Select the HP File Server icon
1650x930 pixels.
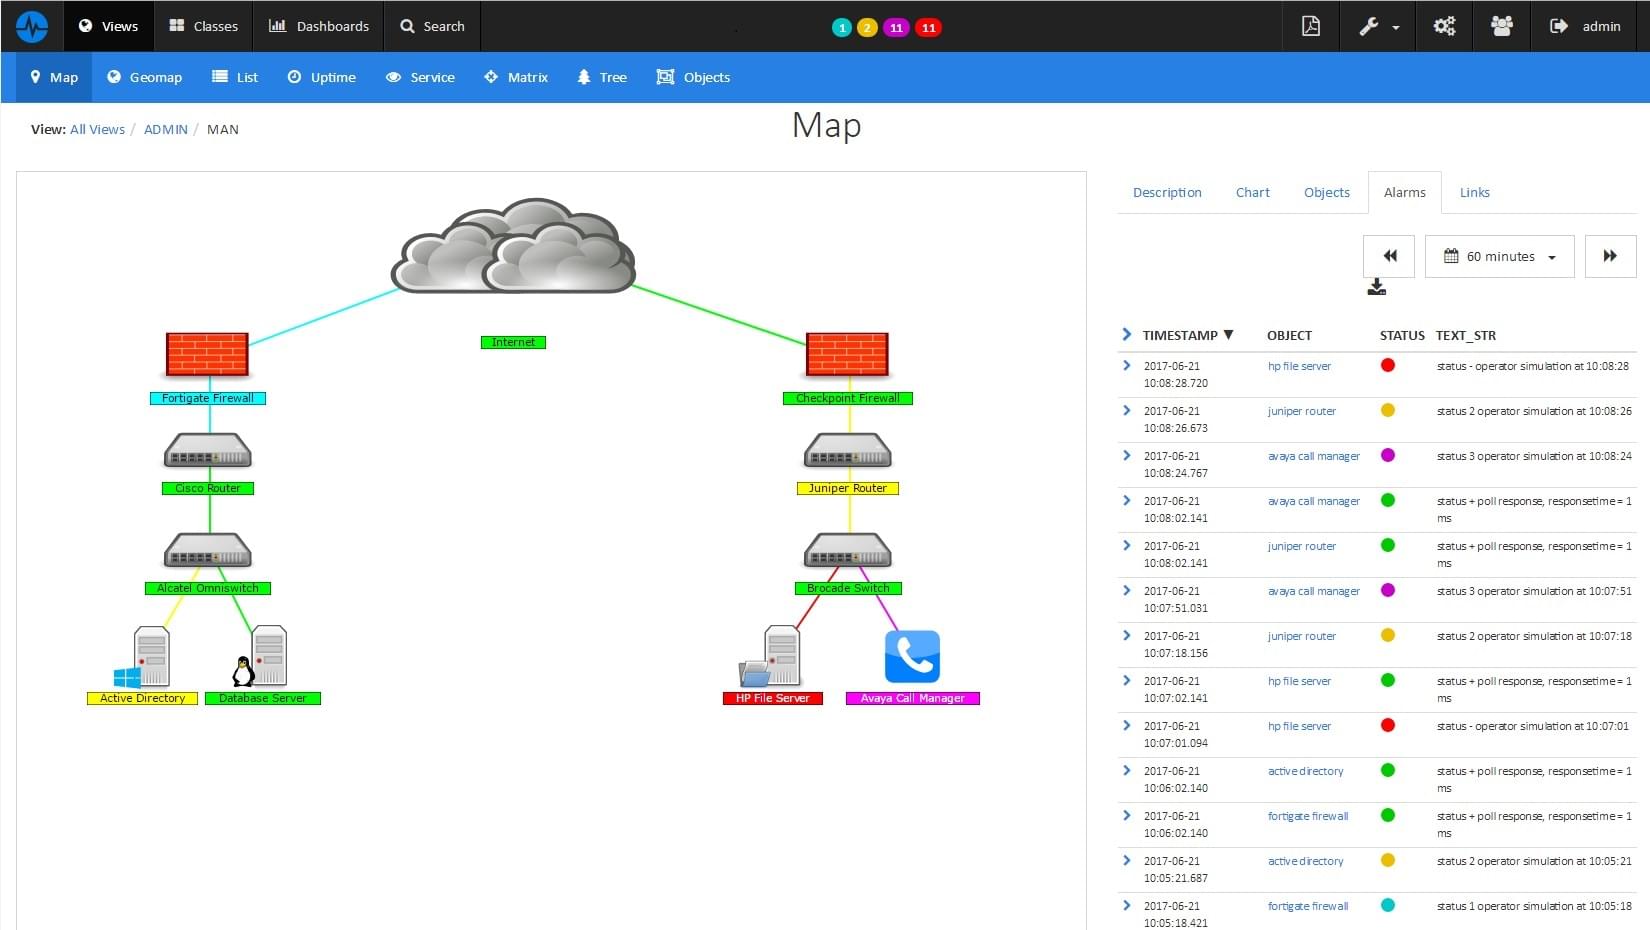click(x=771, y=656)
